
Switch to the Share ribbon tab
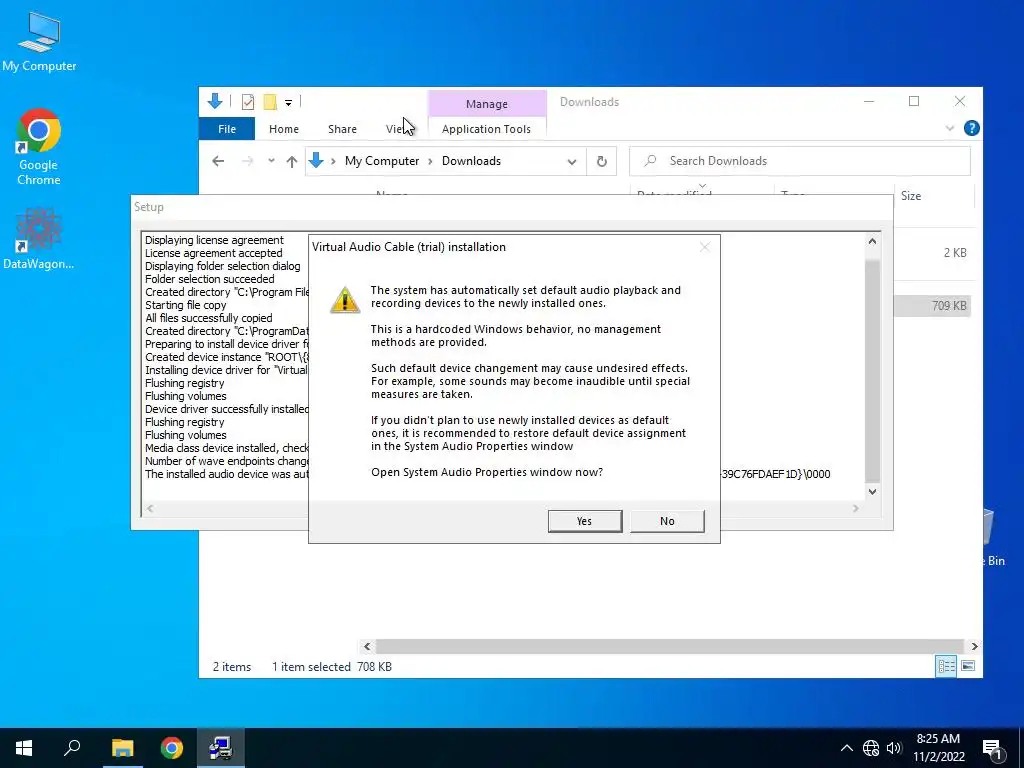pyautogui.click(x=342, y=129)
